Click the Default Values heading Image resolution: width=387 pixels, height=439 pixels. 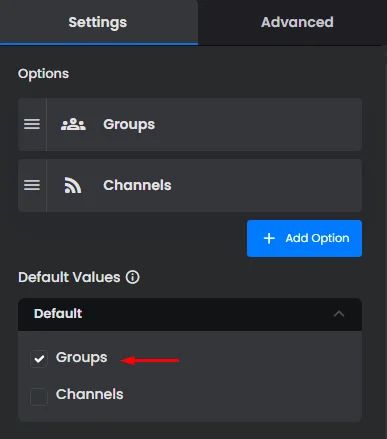(x=69, y=277)
